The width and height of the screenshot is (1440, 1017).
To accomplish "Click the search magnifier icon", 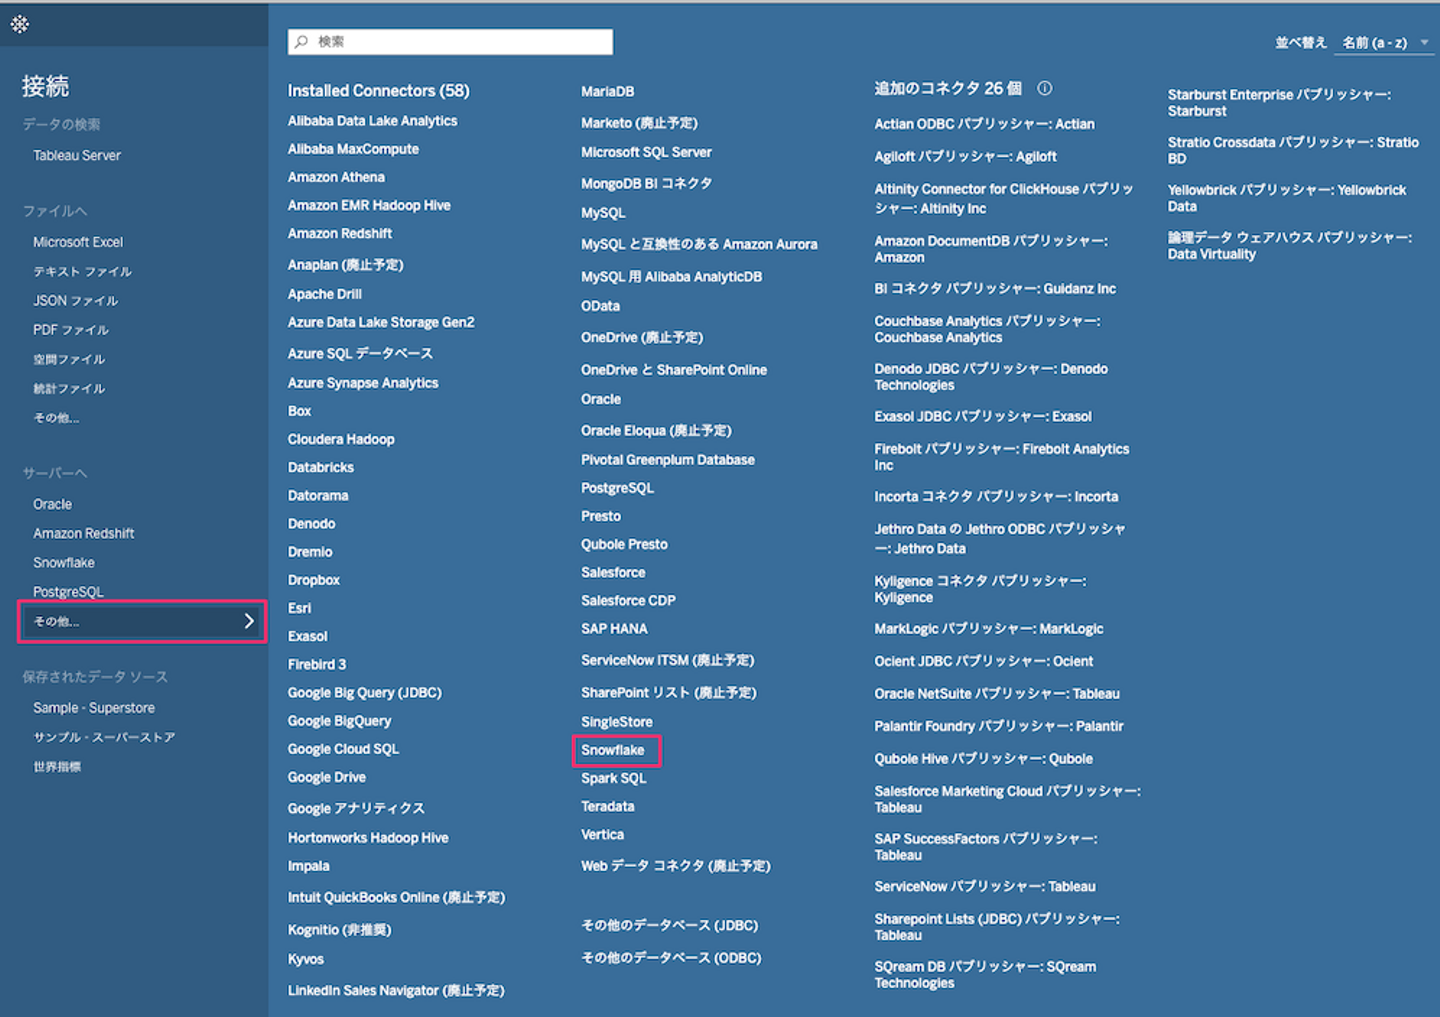I will point(301,42).
